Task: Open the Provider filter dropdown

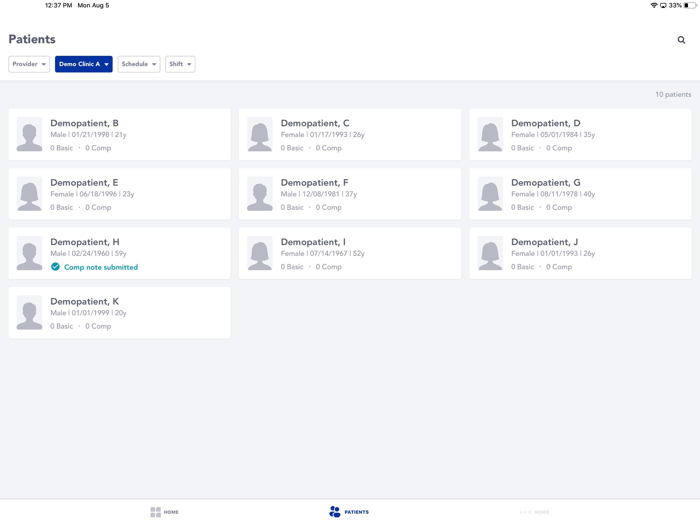Action: pos(29,64)
